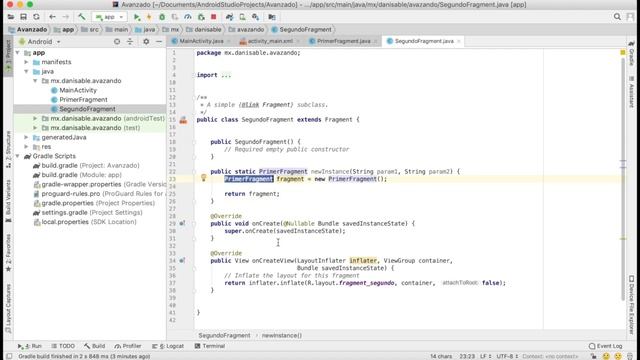Click the Run with Coverage icon
The width and height of the screenshot is (640, 360).
tap(175, 17)
